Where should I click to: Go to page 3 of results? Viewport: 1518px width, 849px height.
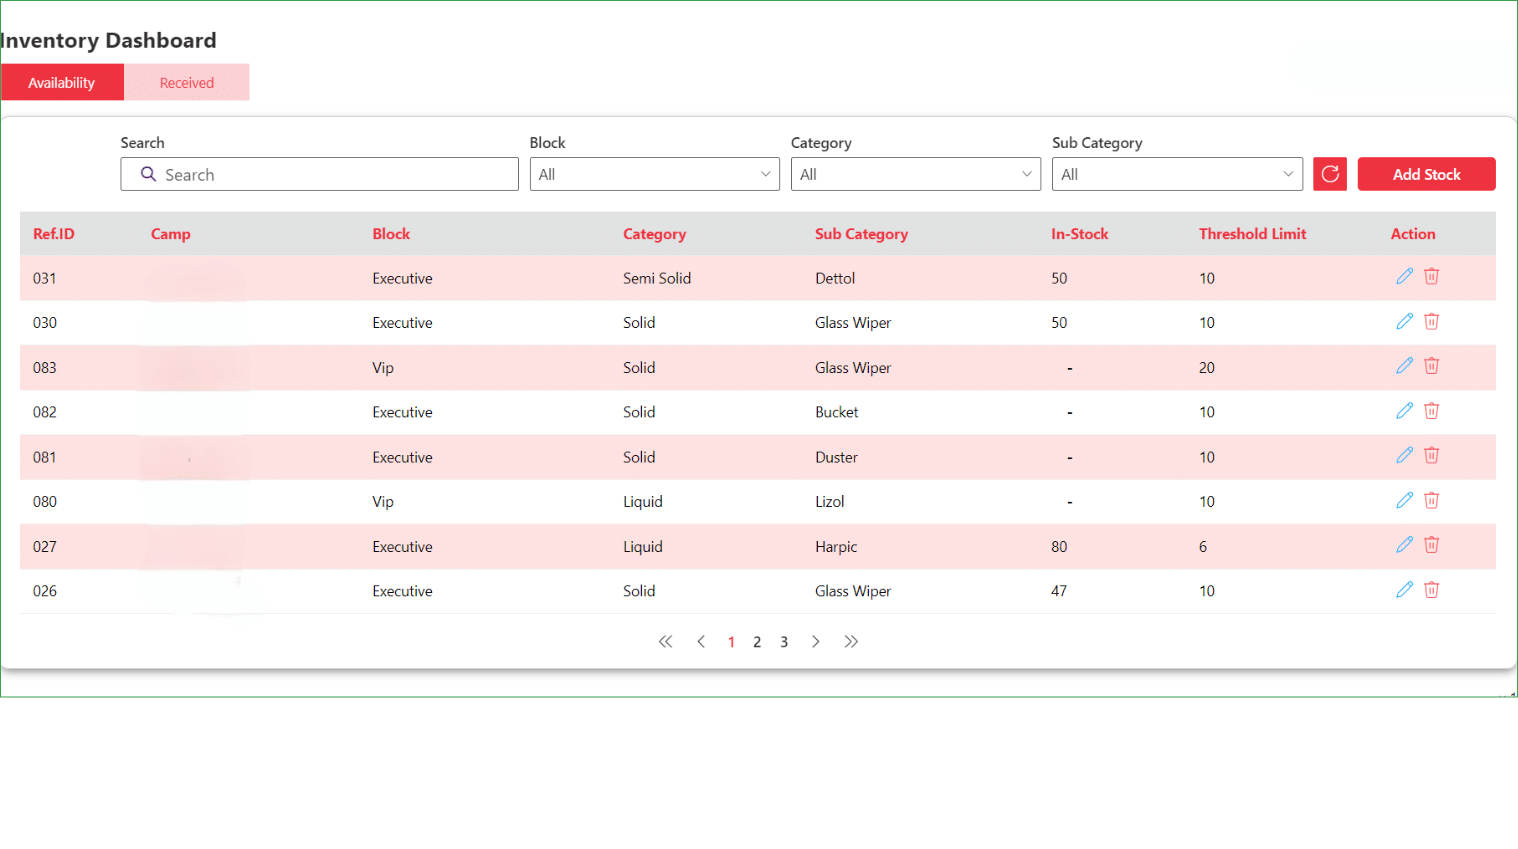(x=784, y=641)
